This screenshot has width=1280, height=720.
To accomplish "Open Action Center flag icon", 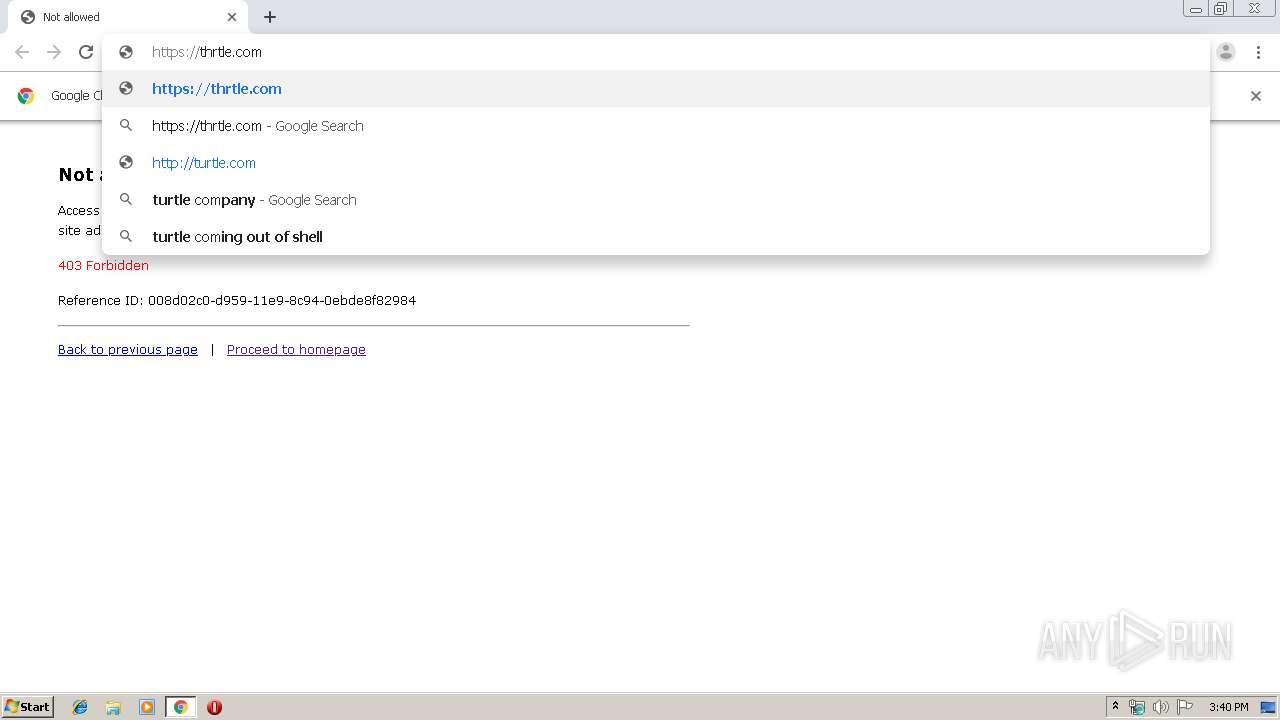I will (x=1185, y=707).
